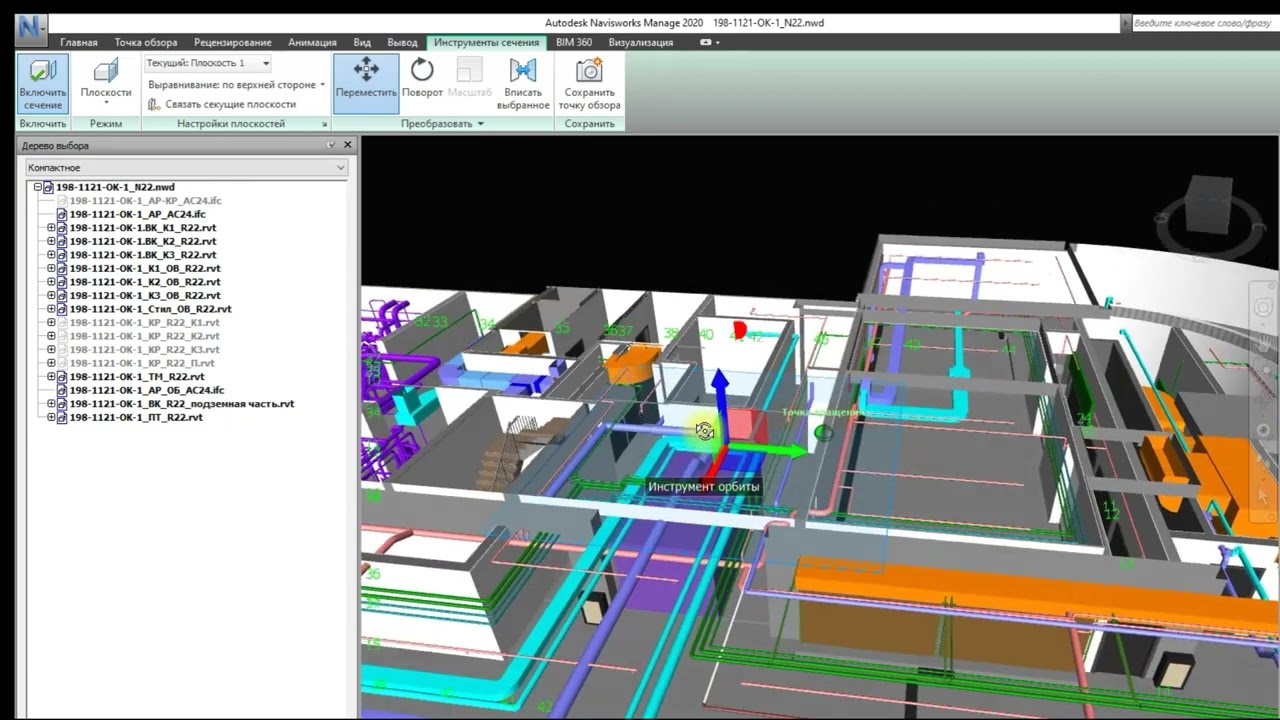
Task: Select the Инструменты сечения tab
Action: (x=486, y=43)
